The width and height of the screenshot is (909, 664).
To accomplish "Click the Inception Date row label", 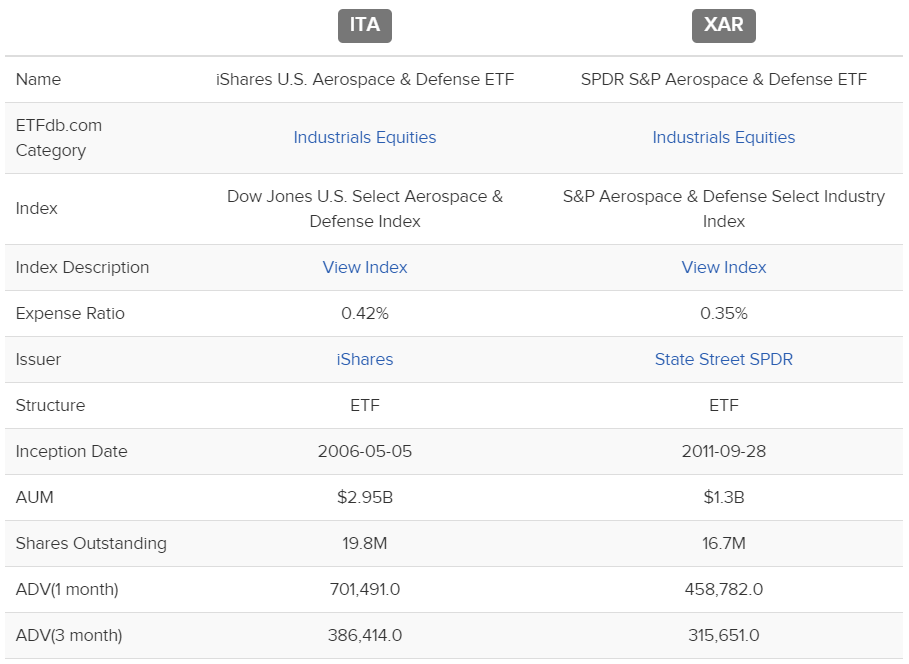I will tap(71, 452).
